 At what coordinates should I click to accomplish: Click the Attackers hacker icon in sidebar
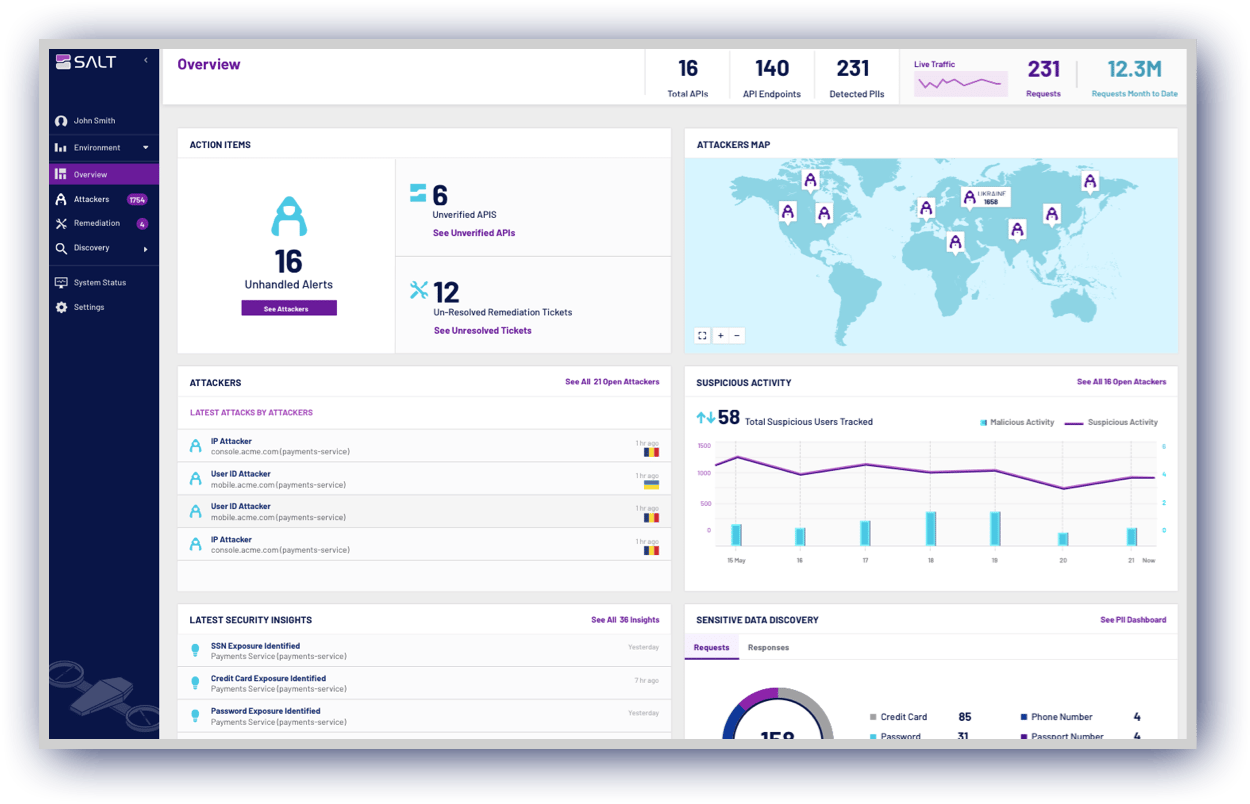(x=61, y=199)
